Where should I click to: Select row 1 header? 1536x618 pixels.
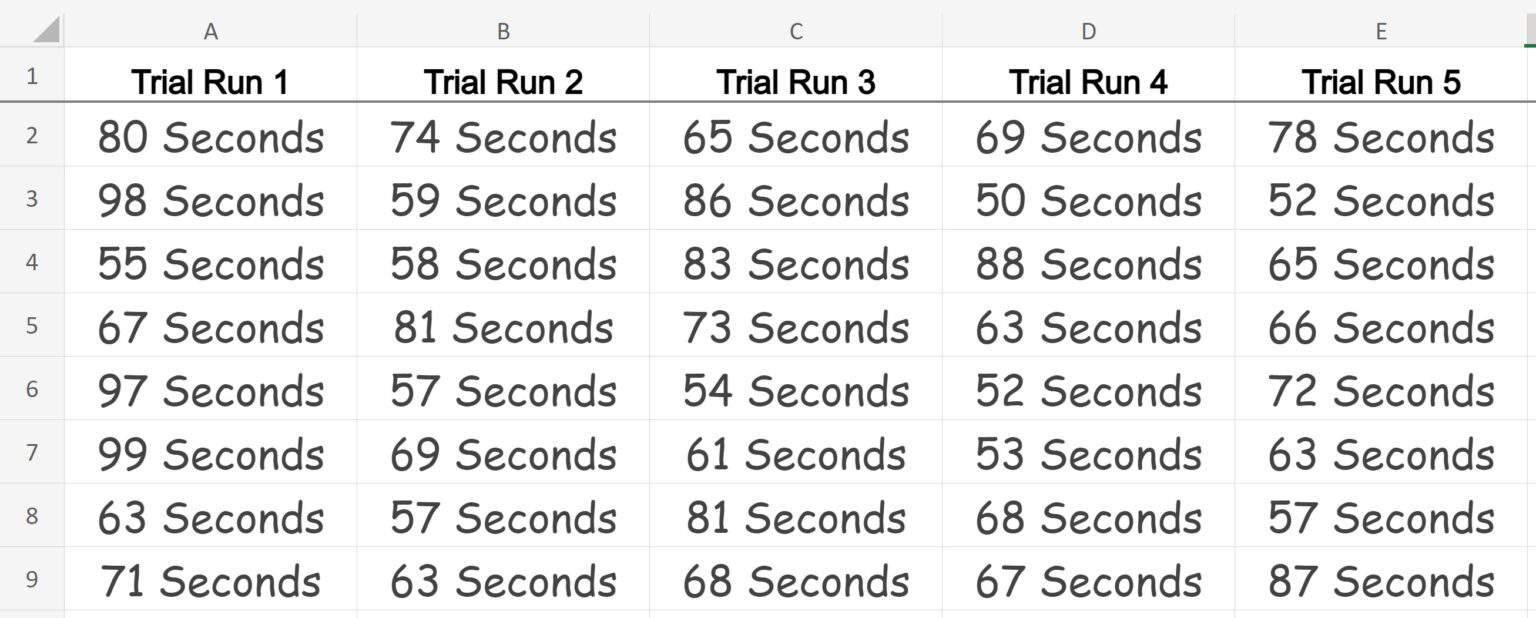pyautogui.click(x=31, y=76)
